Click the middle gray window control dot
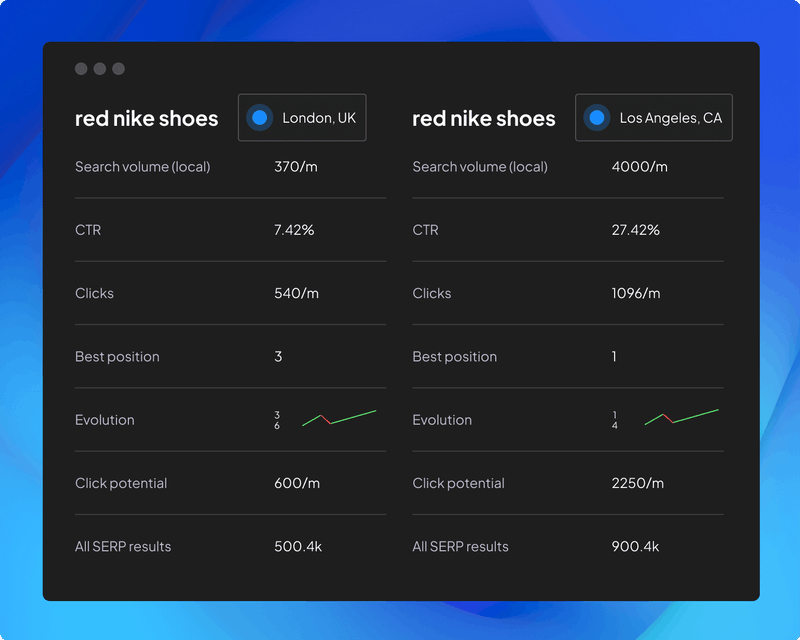The height and width of the screenshot is (640, 800). click(x=100, y=69)
